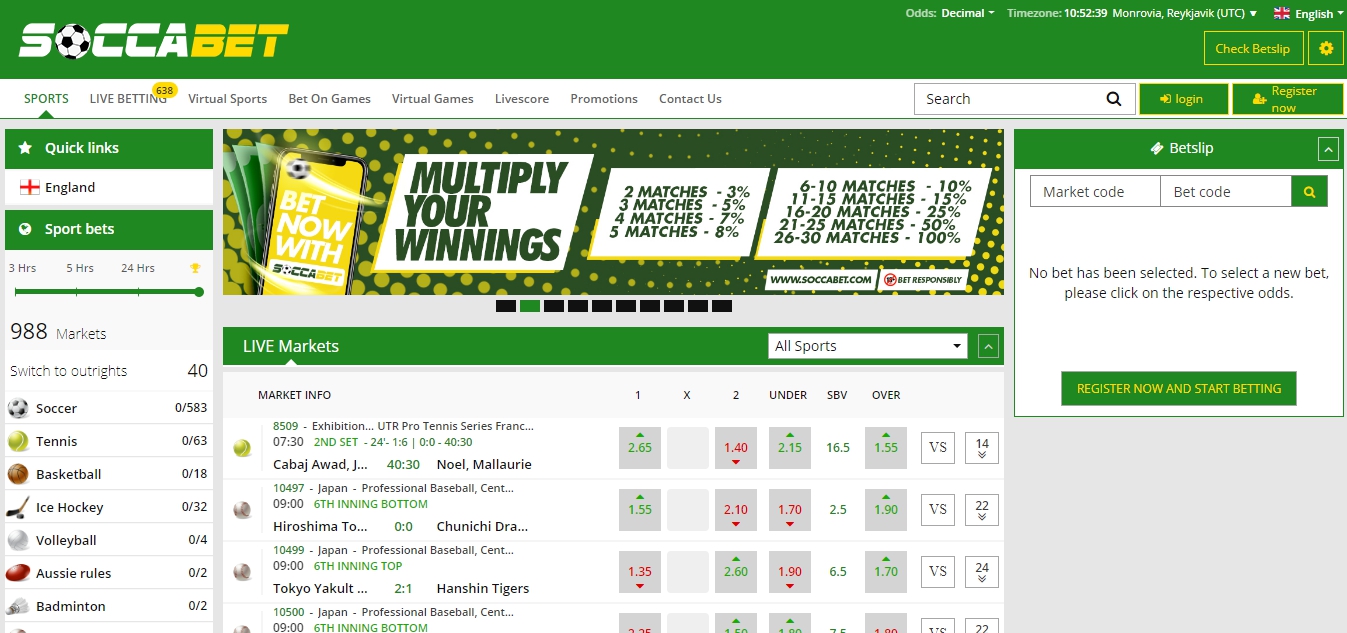Screen dimensions: 1347x633
Task: Go to Virtual Sports
Action: [228, 99]
